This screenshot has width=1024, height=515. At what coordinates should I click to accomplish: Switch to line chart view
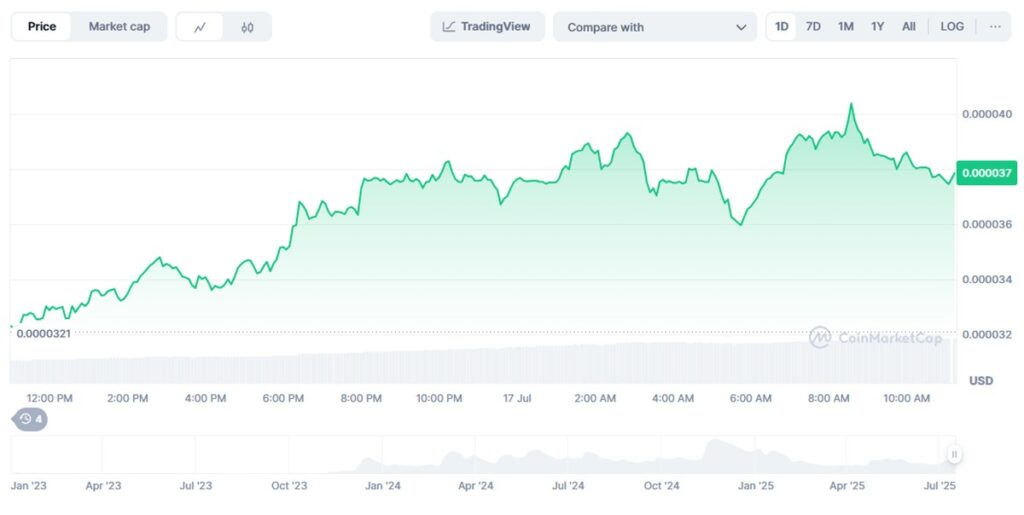pyautogui.click(x=200, y=27)
